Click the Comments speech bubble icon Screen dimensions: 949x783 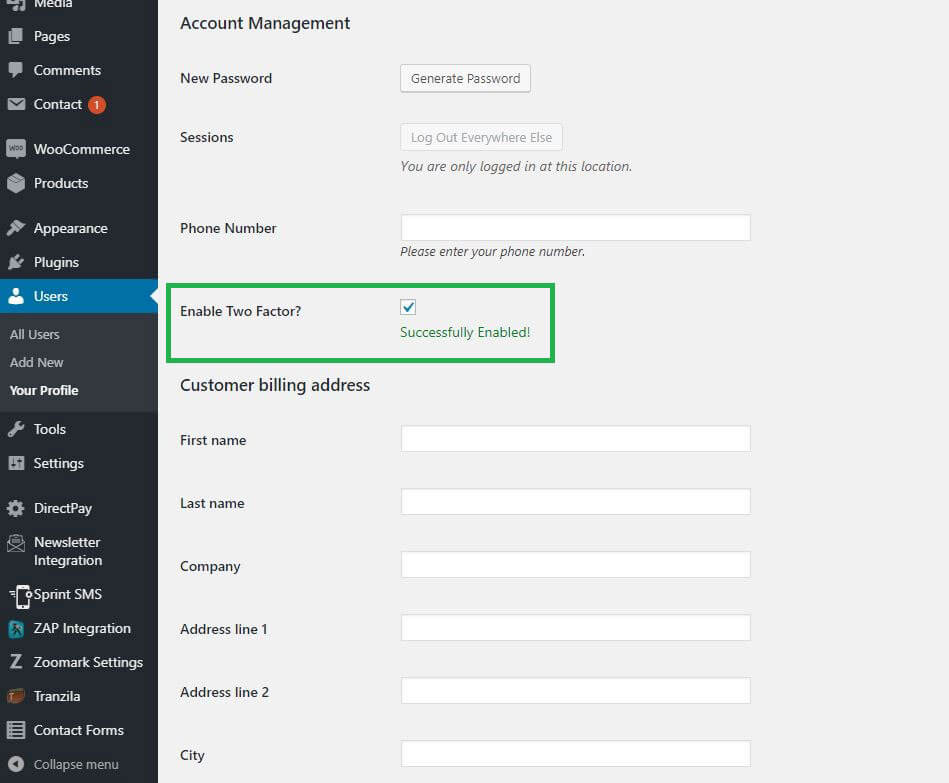(16, 70)
